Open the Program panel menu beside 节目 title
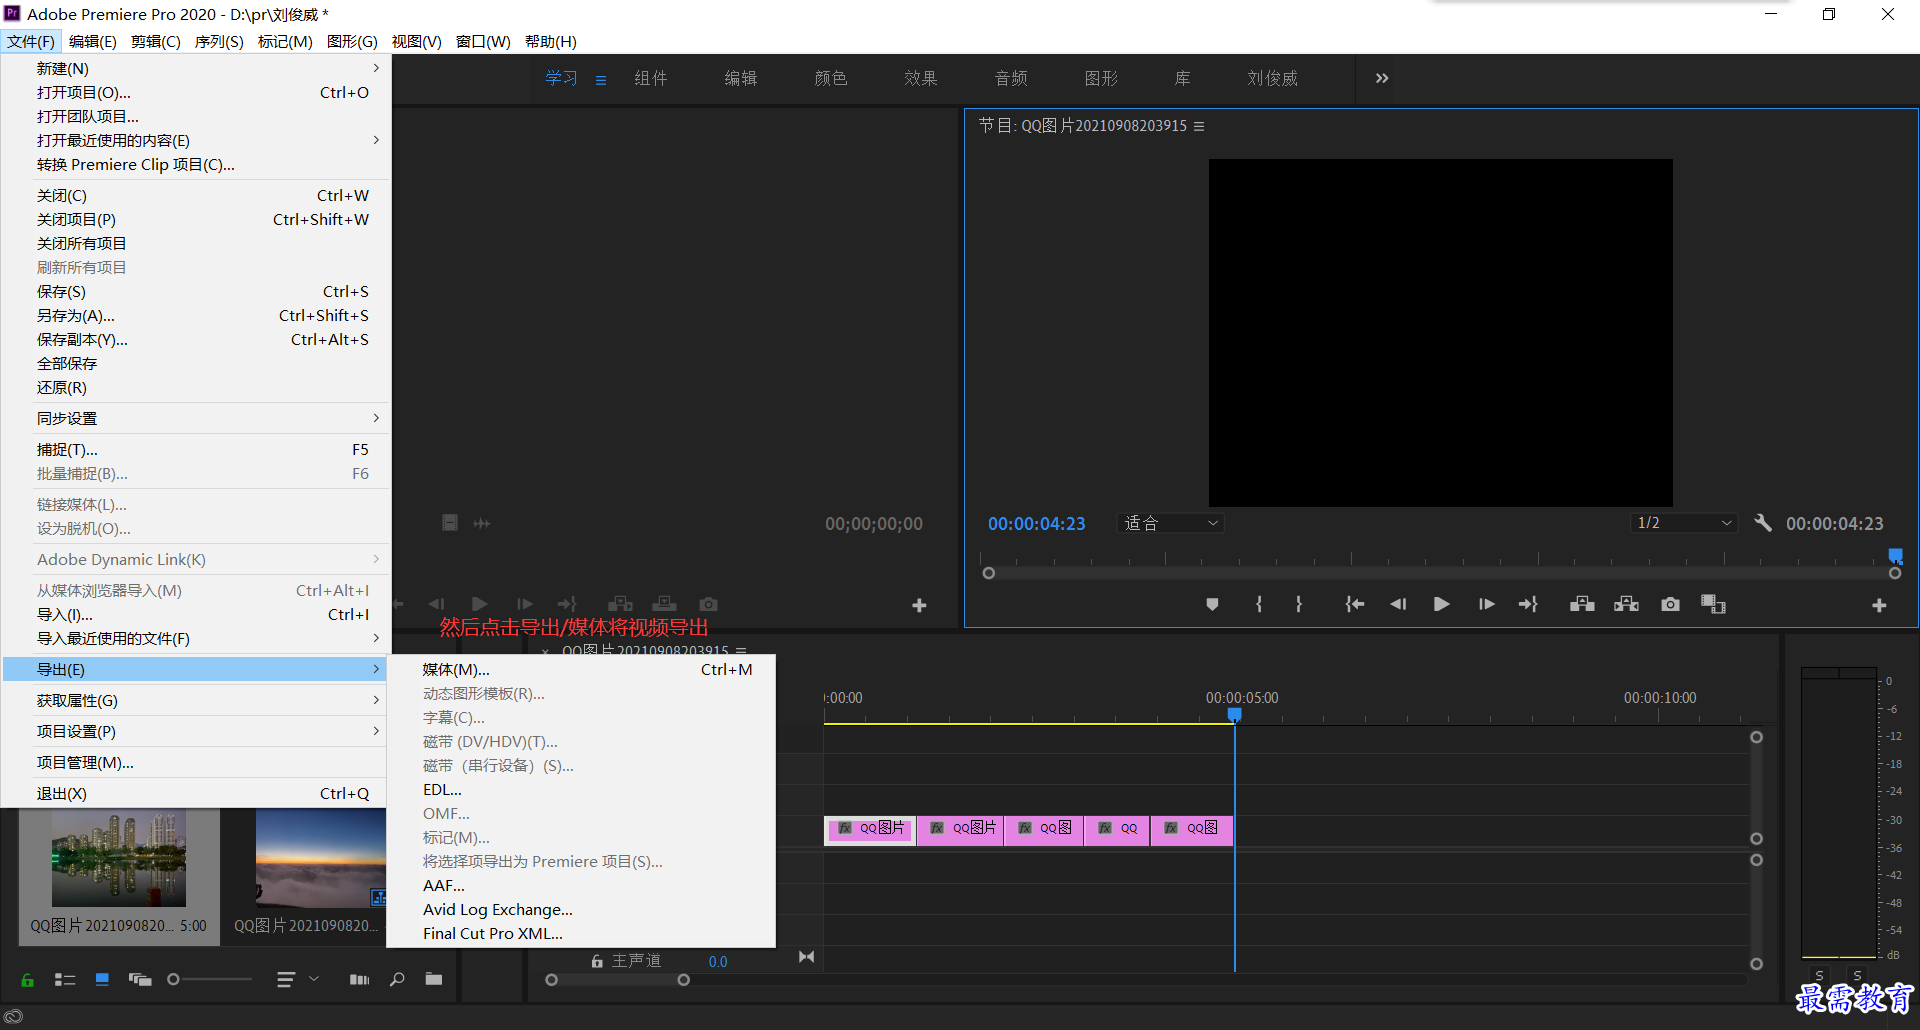Viewport: 1920px width, 1030px height. (1199, 126)
